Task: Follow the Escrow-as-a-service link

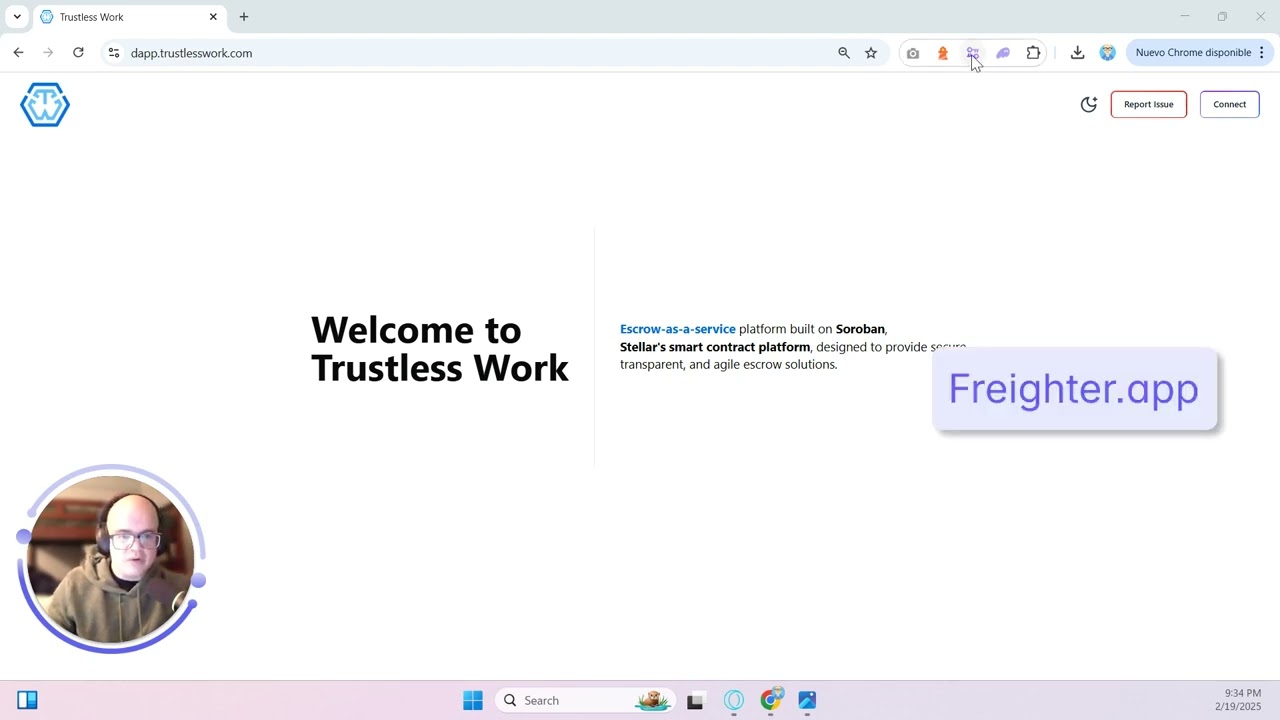Action: (x=677, y=329)
